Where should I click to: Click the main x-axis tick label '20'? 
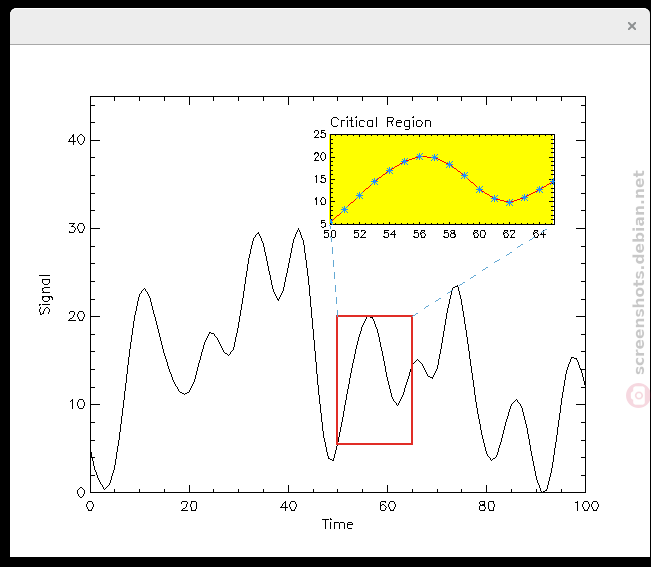pos(189,506)
